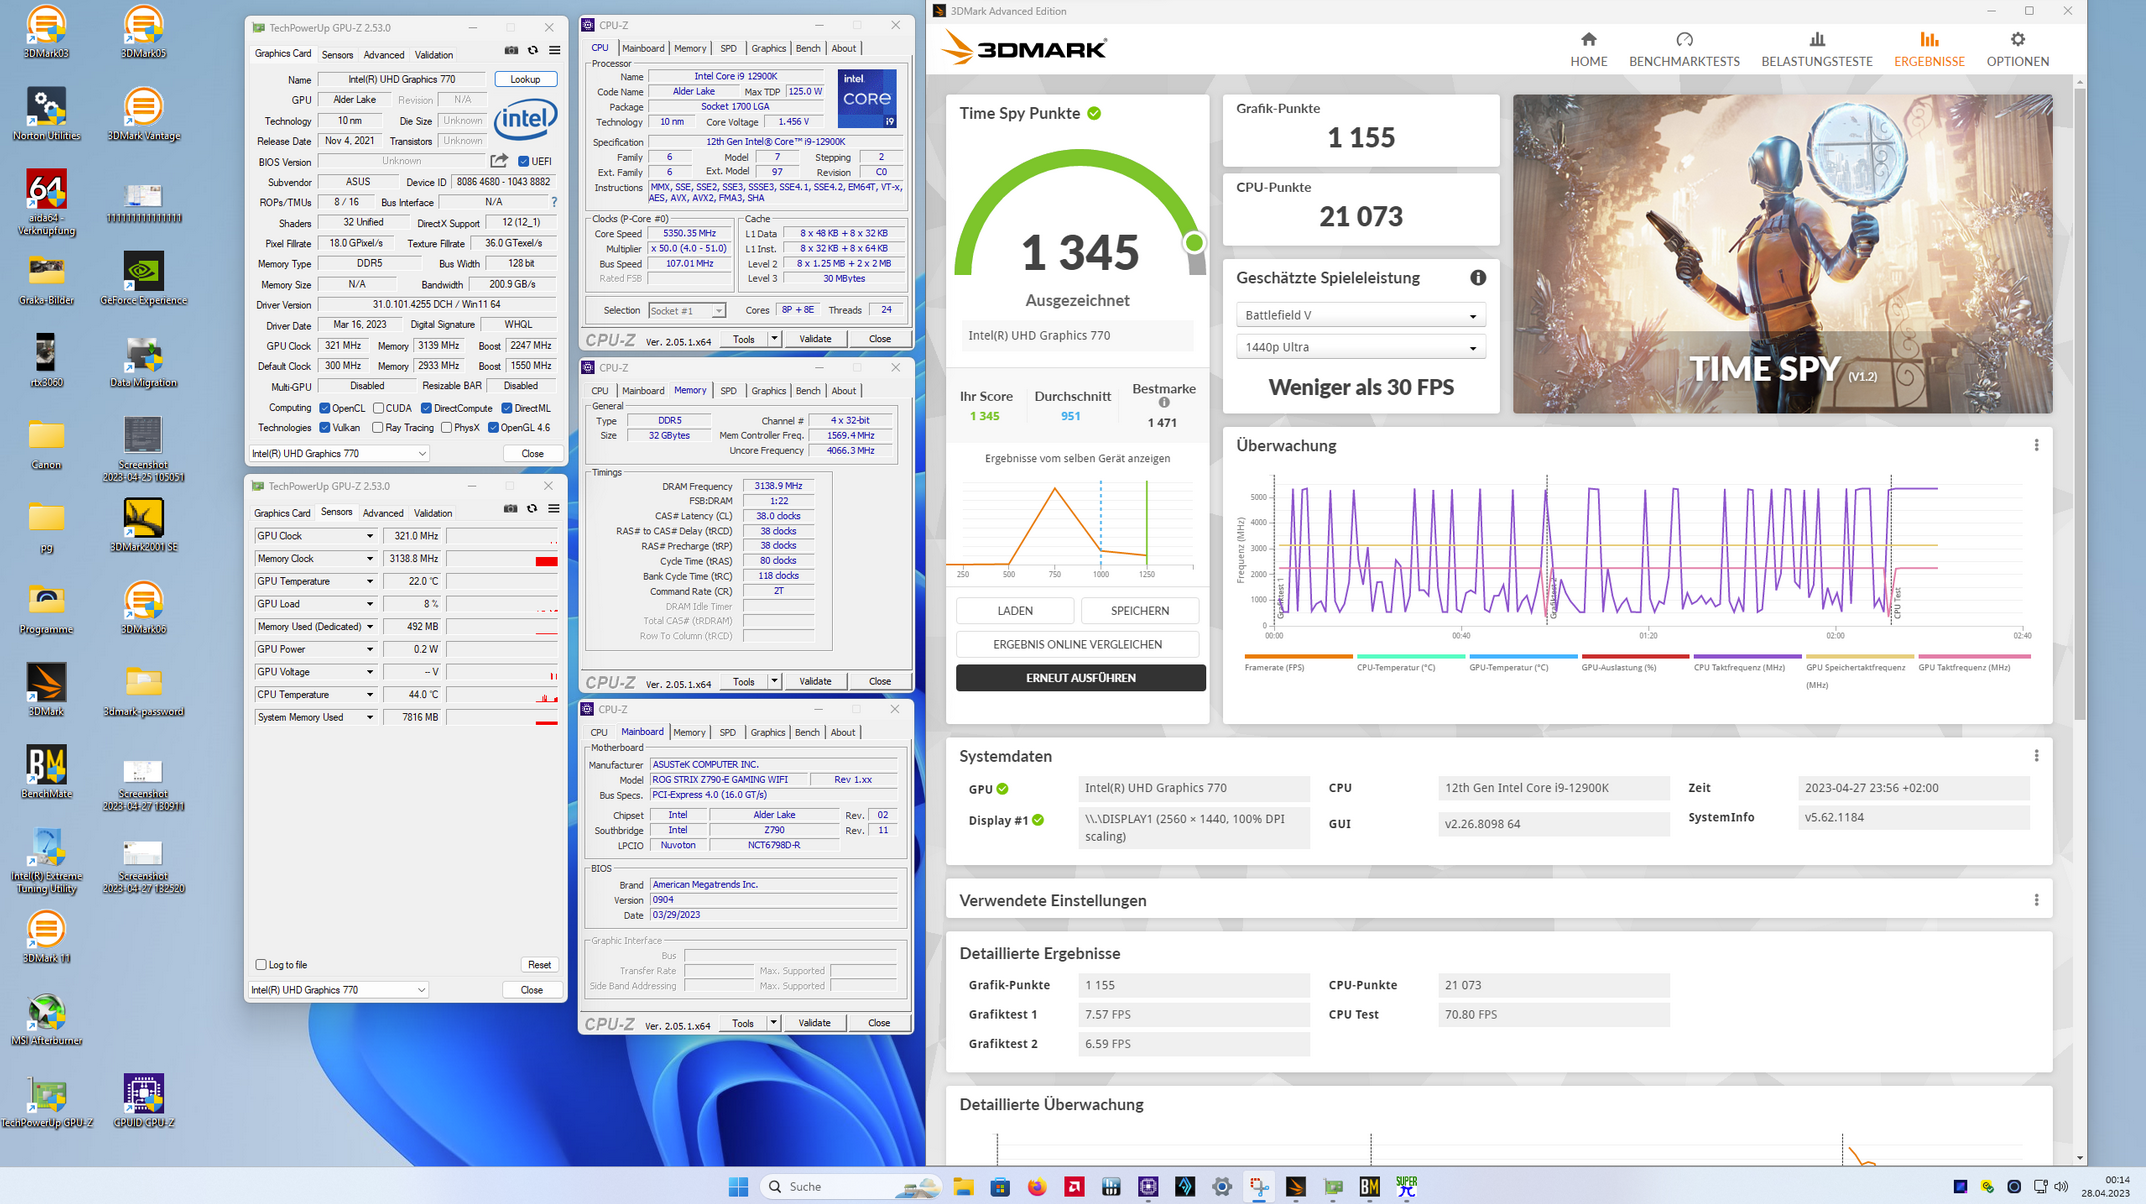Click SPEICHERN button in 3DMark

(1140, 611)
